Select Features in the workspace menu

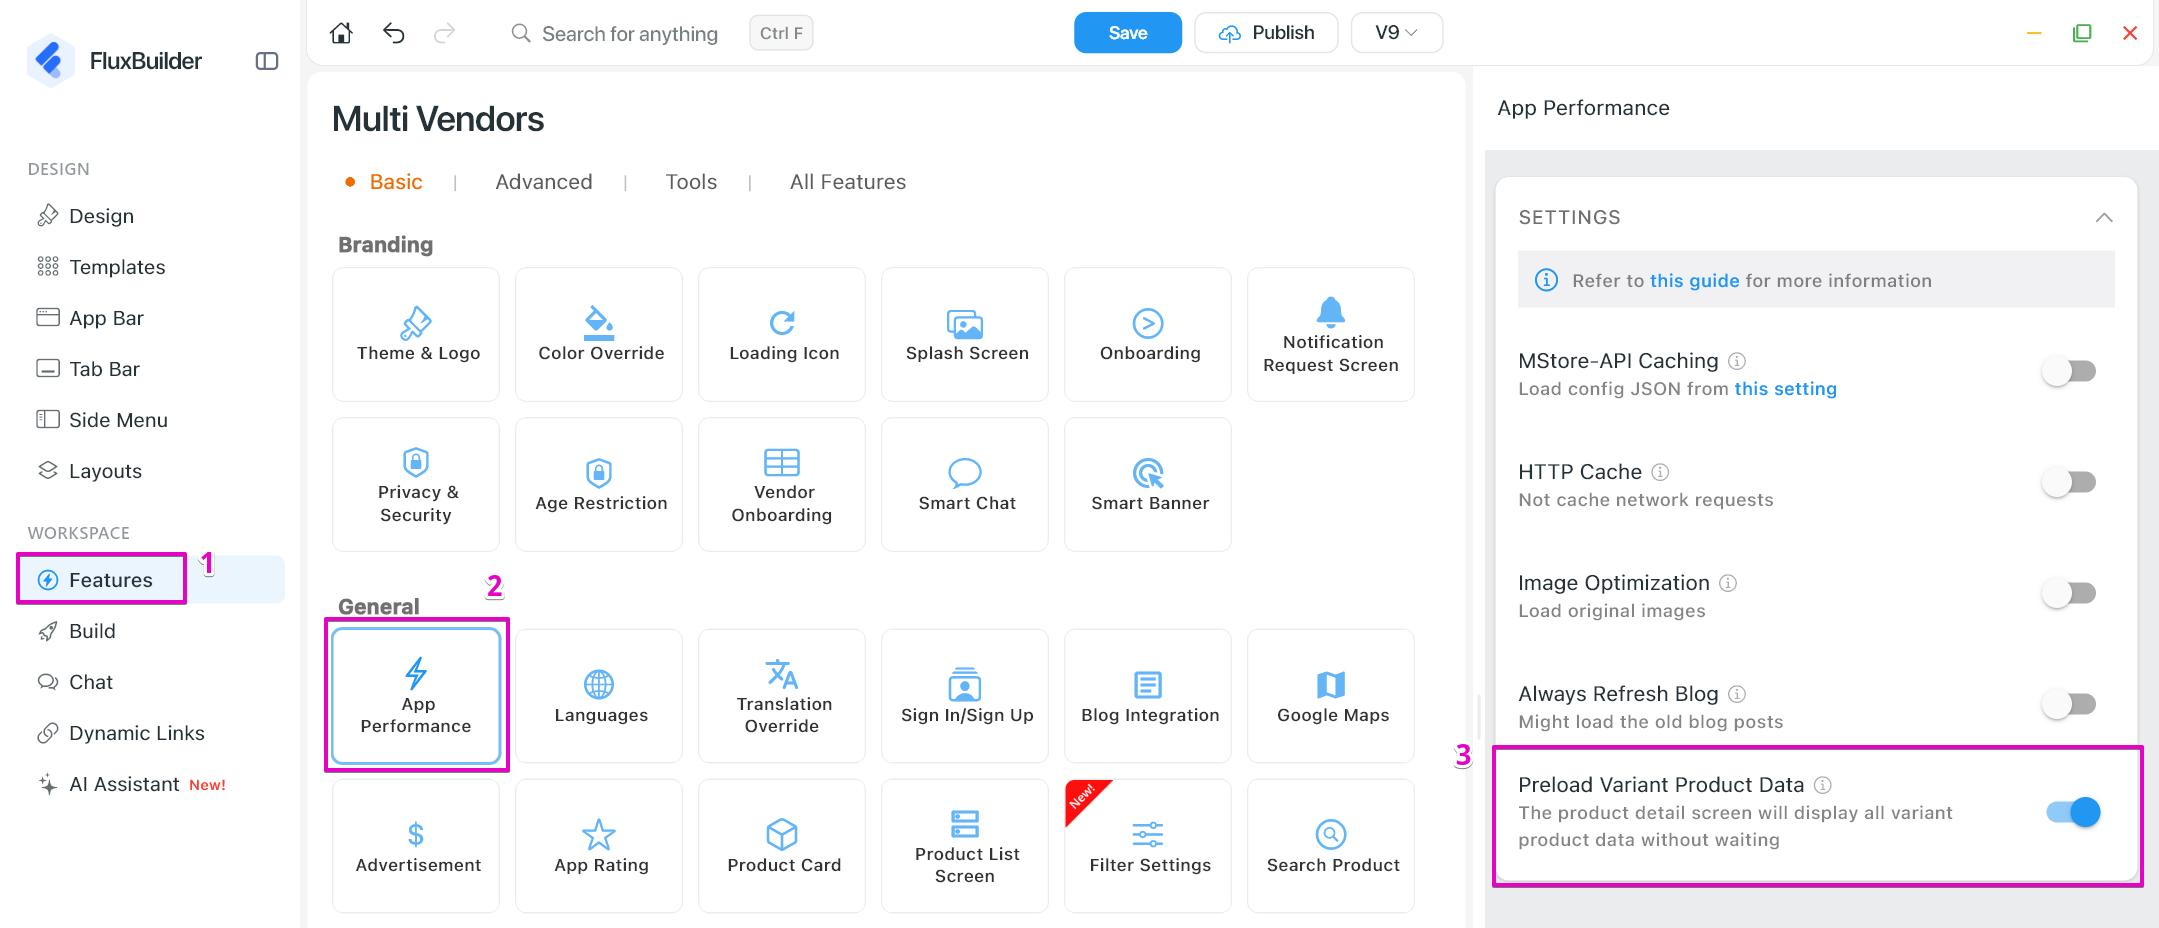[x=150, y=580]
